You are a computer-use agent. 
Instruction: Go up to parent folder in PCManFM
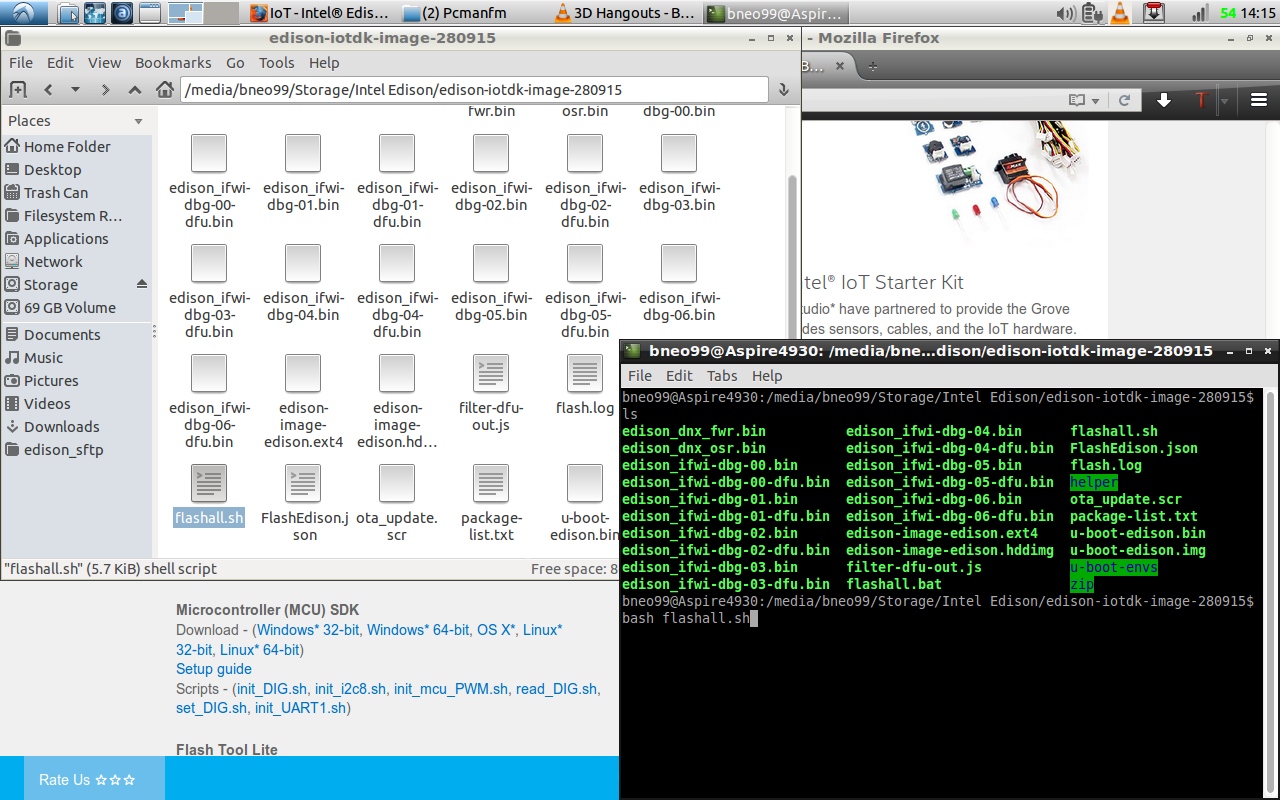135,90
